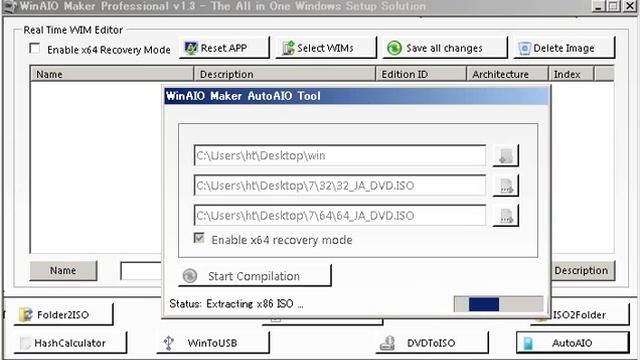Click Save all changes button
This screenshot has width=640, height=360.
[445, 48]
